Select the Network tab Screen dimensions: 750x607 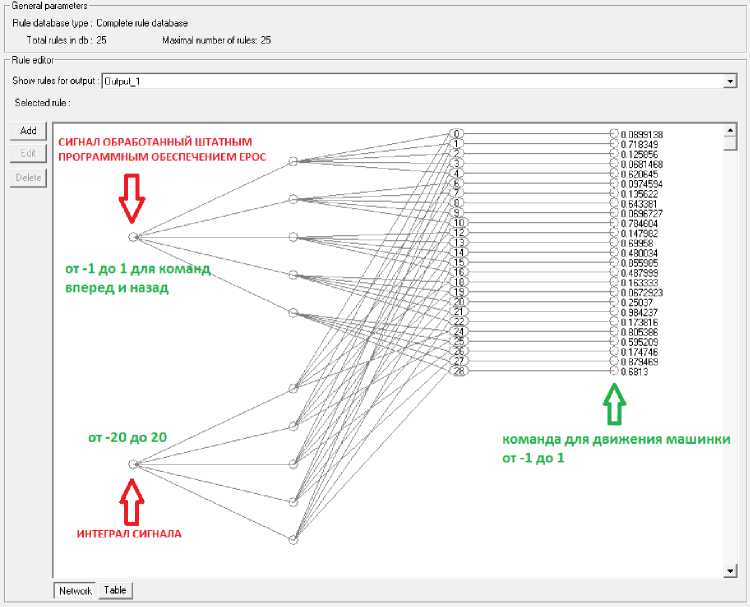click(x=75, y=591)
